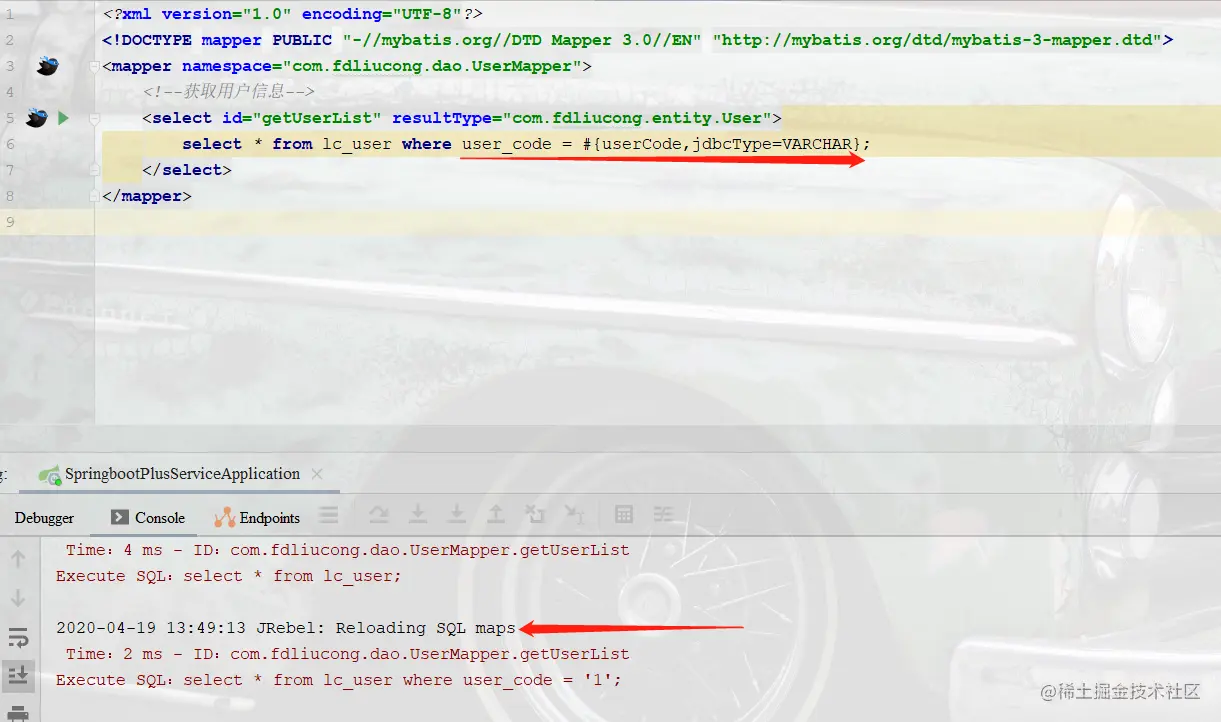1221x722 pixels.
Task: Click the Force Step Into debugger icon
Action: point(457,514)
